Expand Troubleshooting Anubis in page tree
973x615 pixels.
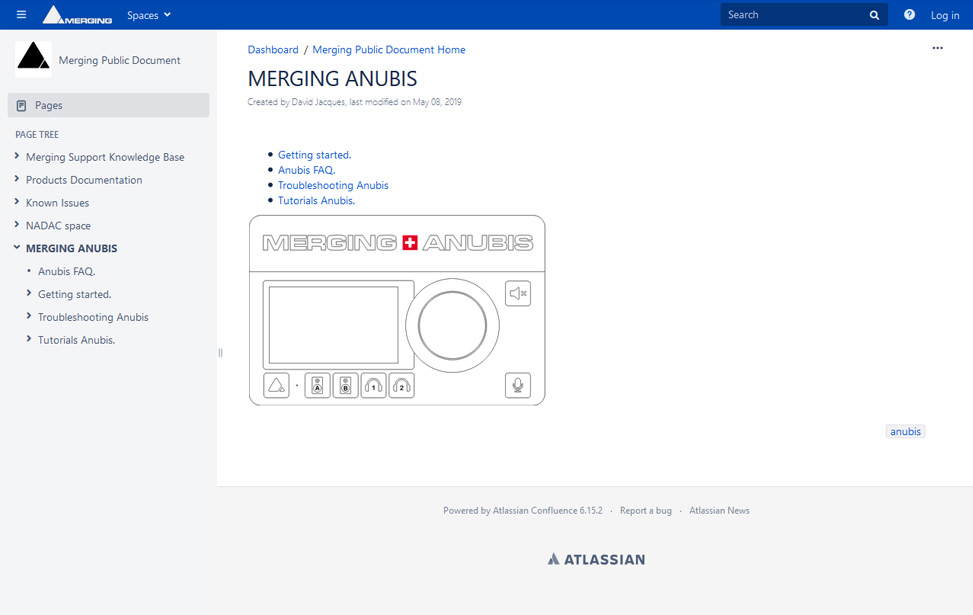click(29, 316)
